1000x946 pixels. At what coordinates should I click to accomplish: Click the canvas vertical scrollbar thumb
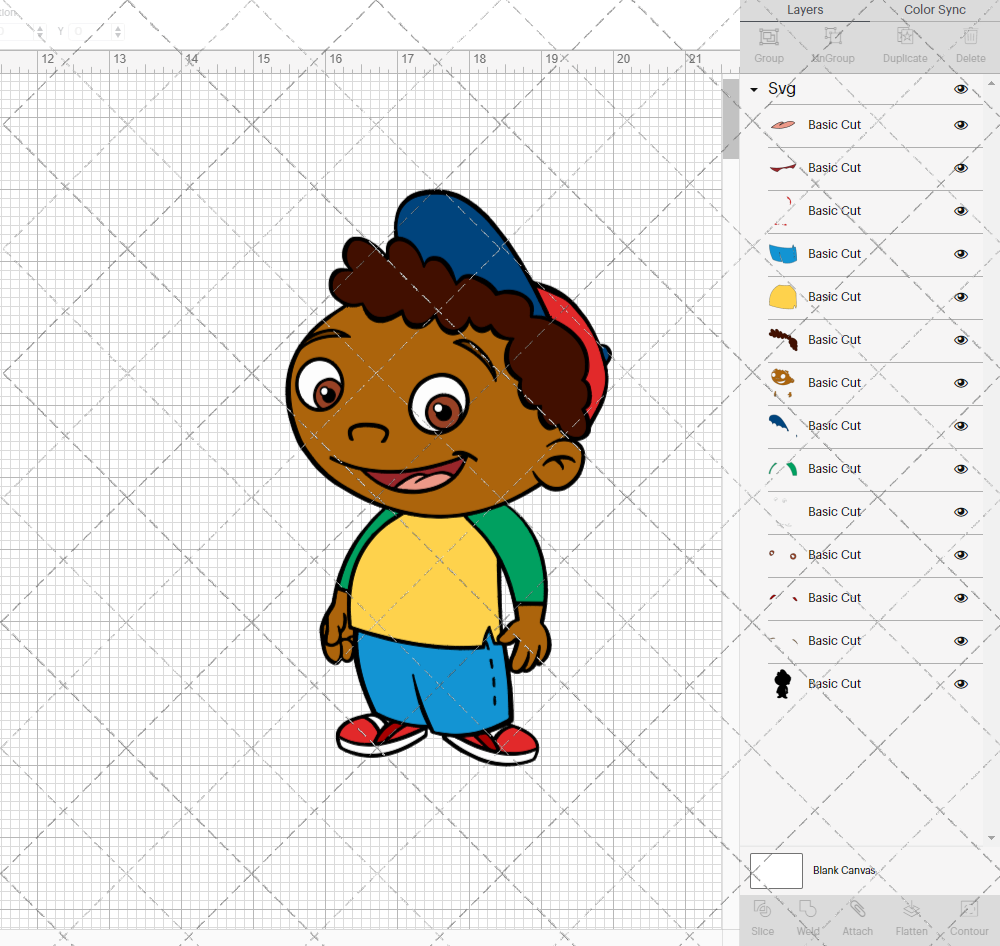[x=730, y=119]
